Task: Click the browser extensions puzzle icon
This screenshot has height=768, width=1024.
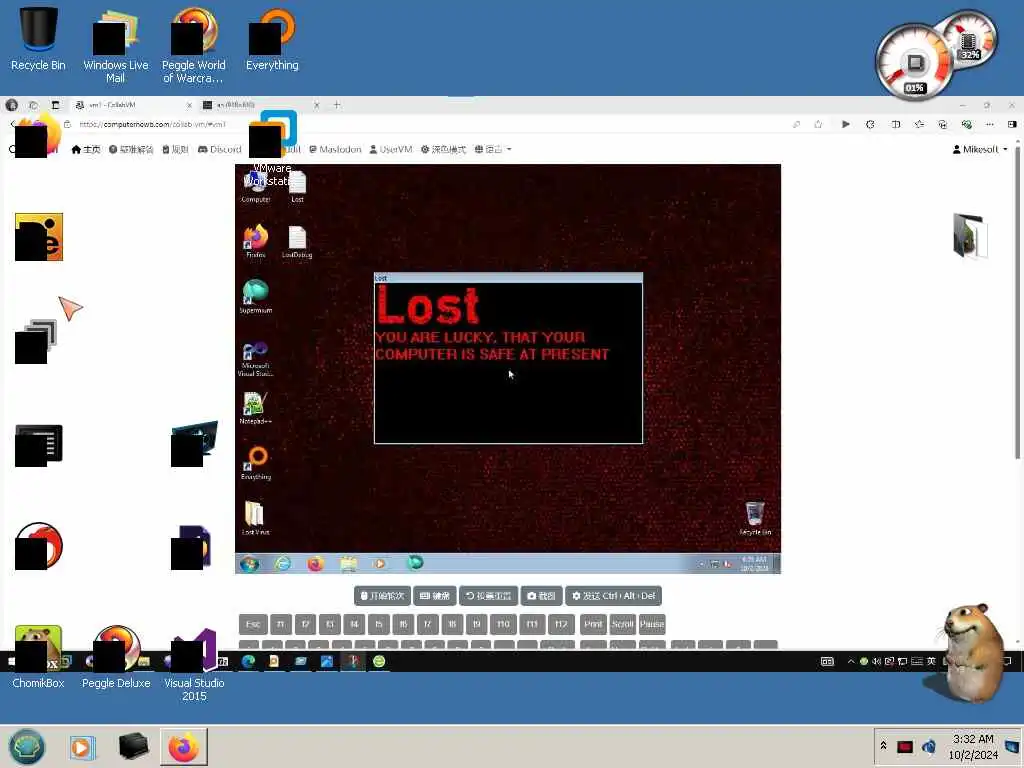Action: coord(870,124)
